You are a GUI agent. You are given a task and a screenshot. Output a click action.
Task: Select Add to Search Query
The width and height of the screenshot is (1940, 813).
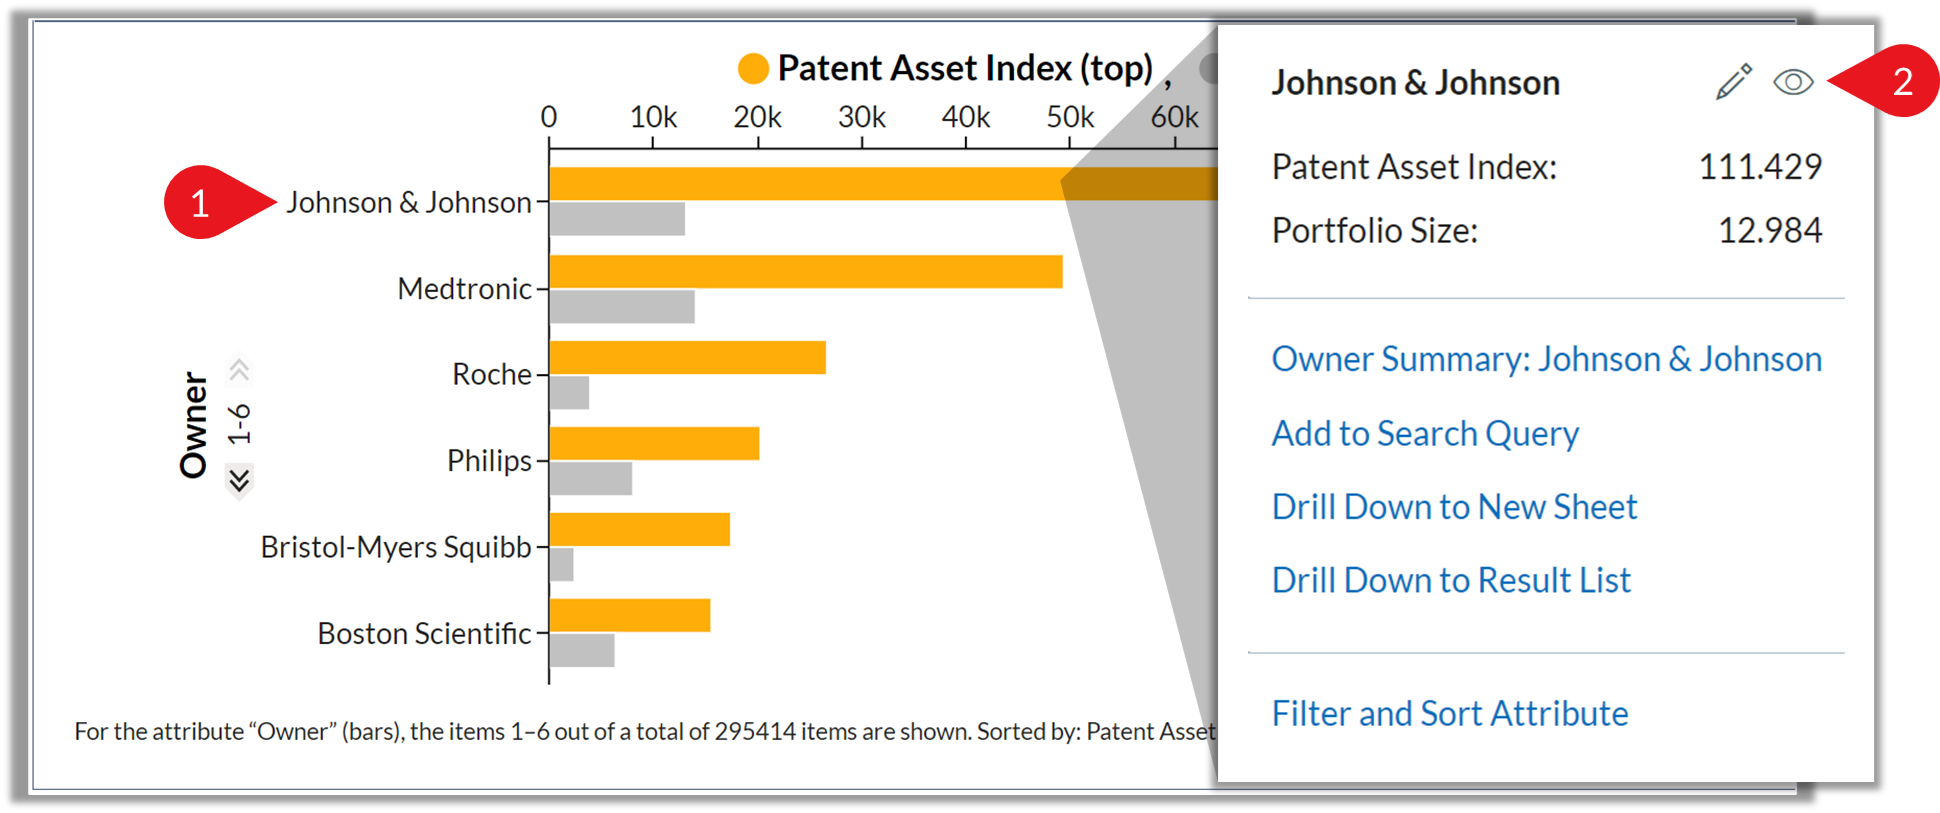pyautogui.click(x=1425, y=433)
